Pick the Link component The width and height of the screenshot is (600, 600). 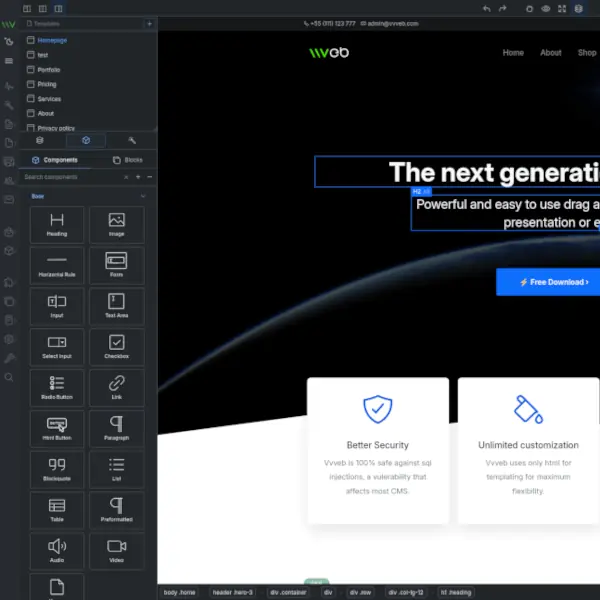[x=117, y=388]
